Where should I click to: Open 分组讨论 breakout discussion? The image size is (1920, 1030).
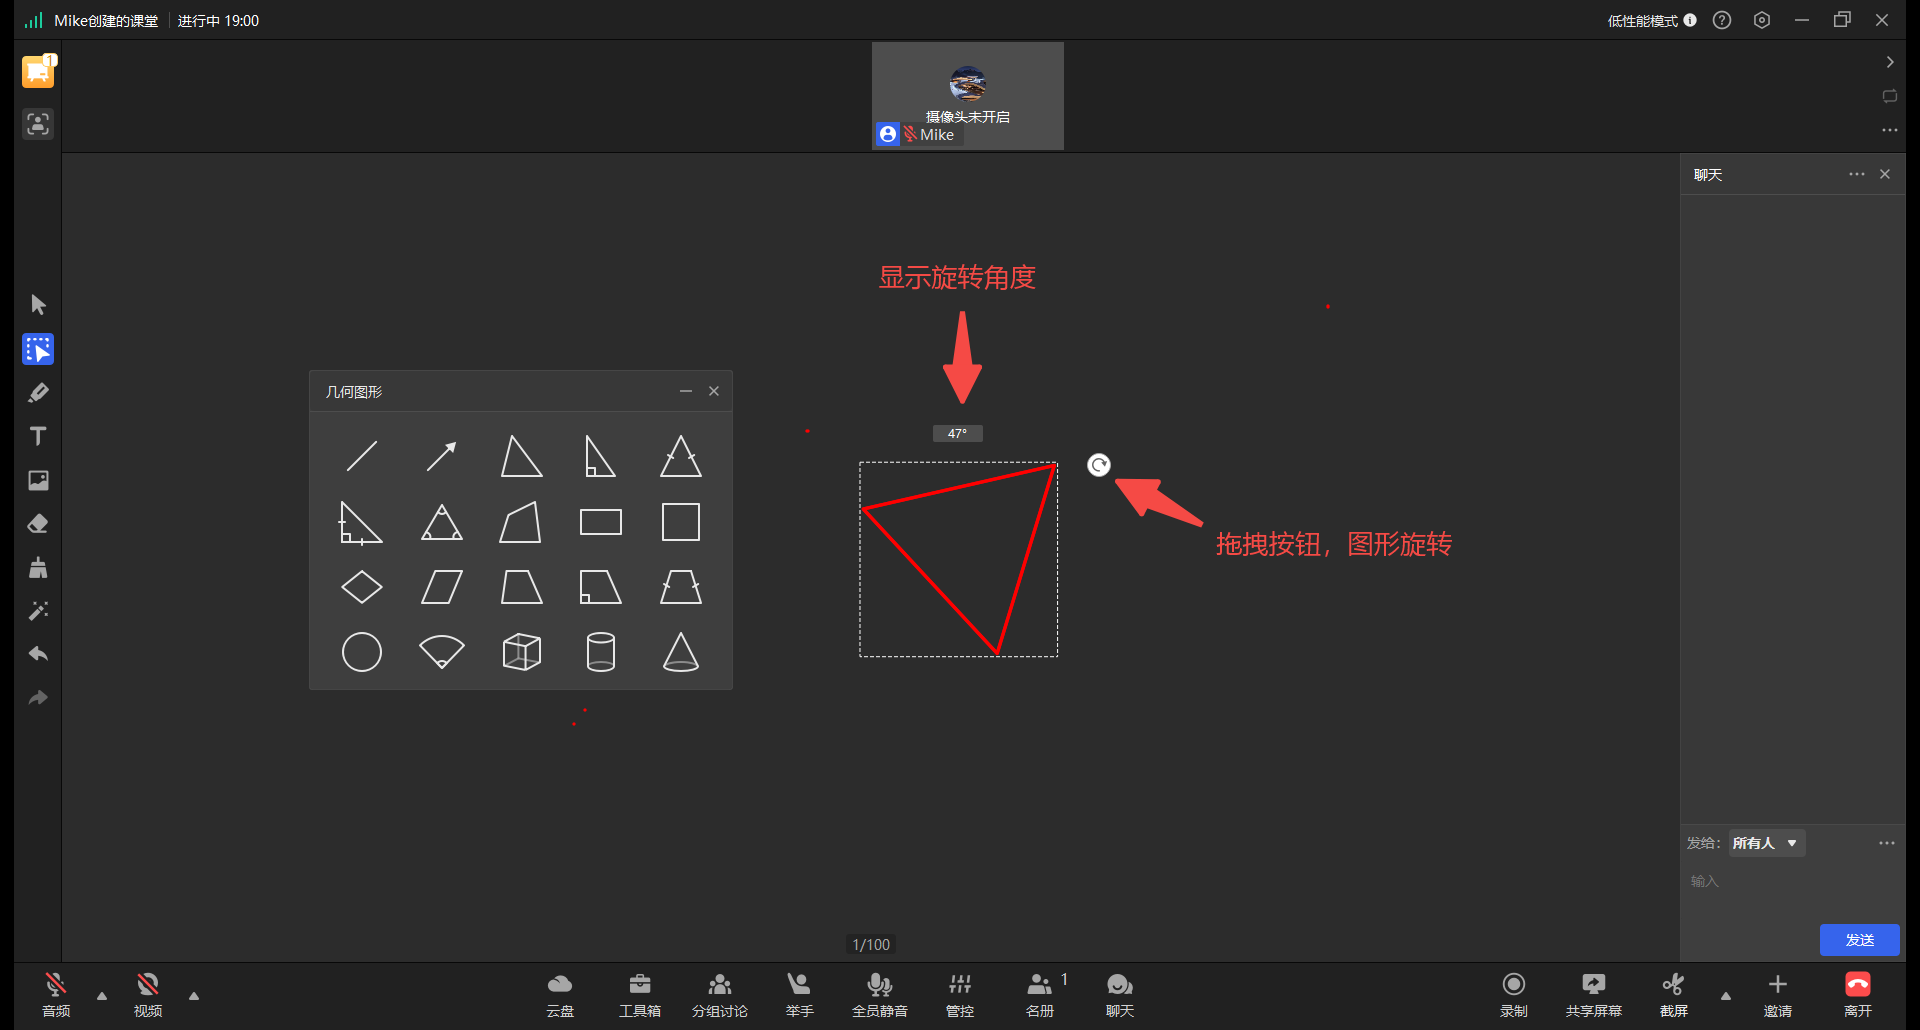click(720, 995)
